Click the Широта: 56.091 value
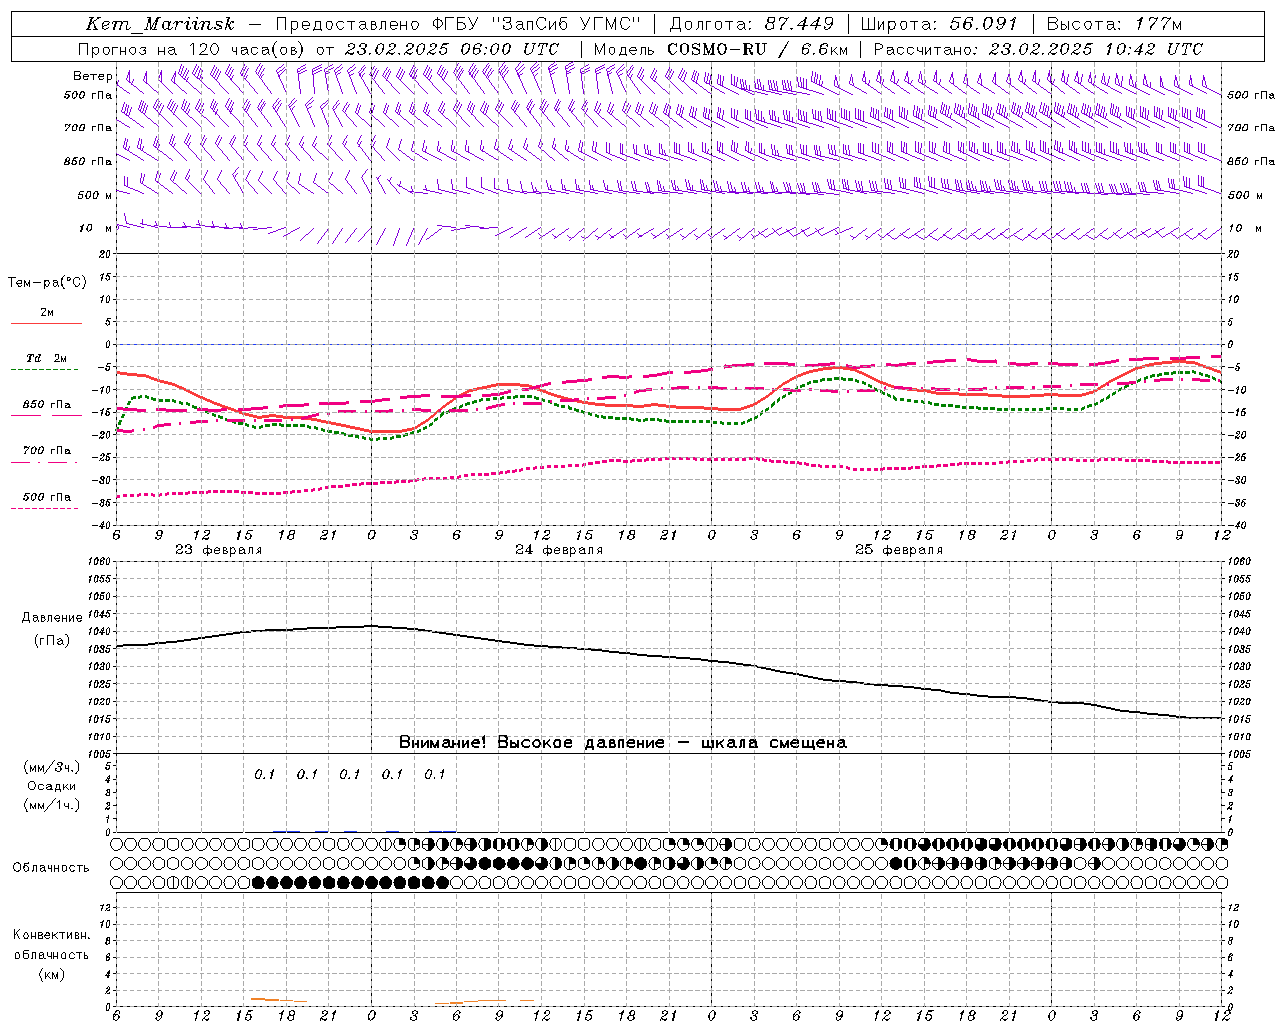Image resolution: width=1280 pixels, height=1024 pixels. pyautogui.click(x=939, y=24)
